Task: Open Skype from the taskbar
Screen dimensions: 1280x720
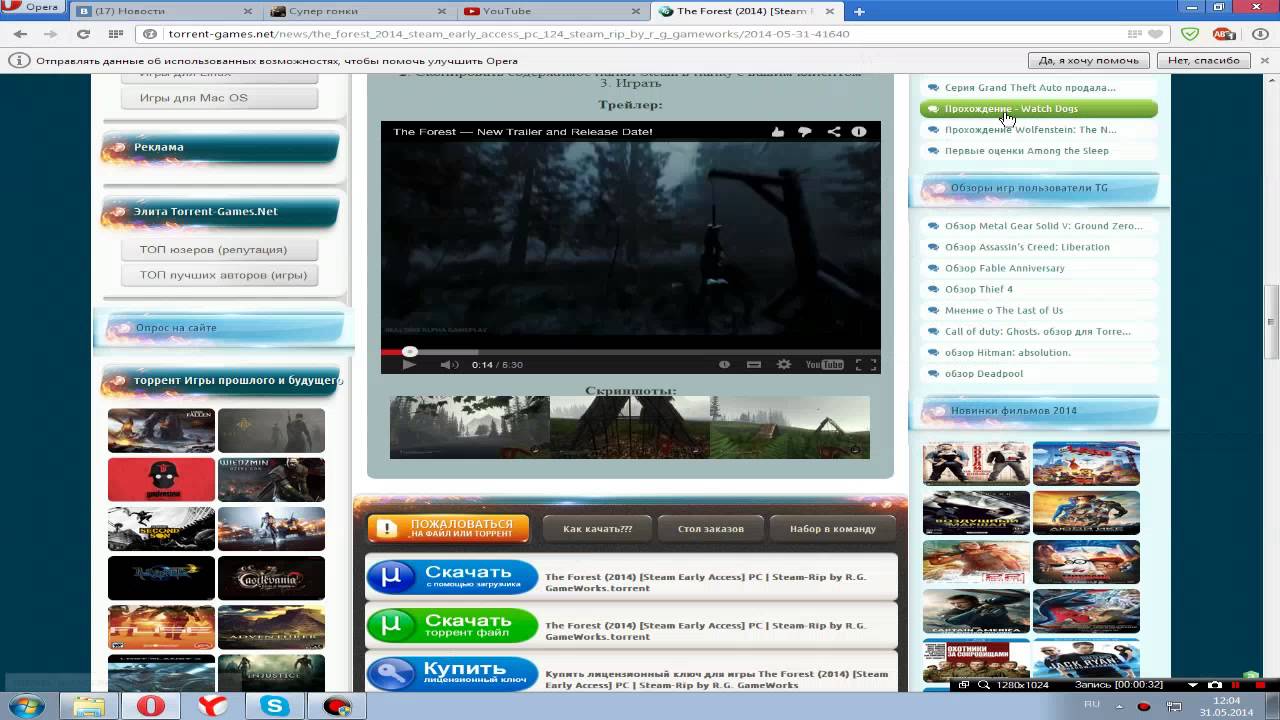Action: click(x=274, y=706)
